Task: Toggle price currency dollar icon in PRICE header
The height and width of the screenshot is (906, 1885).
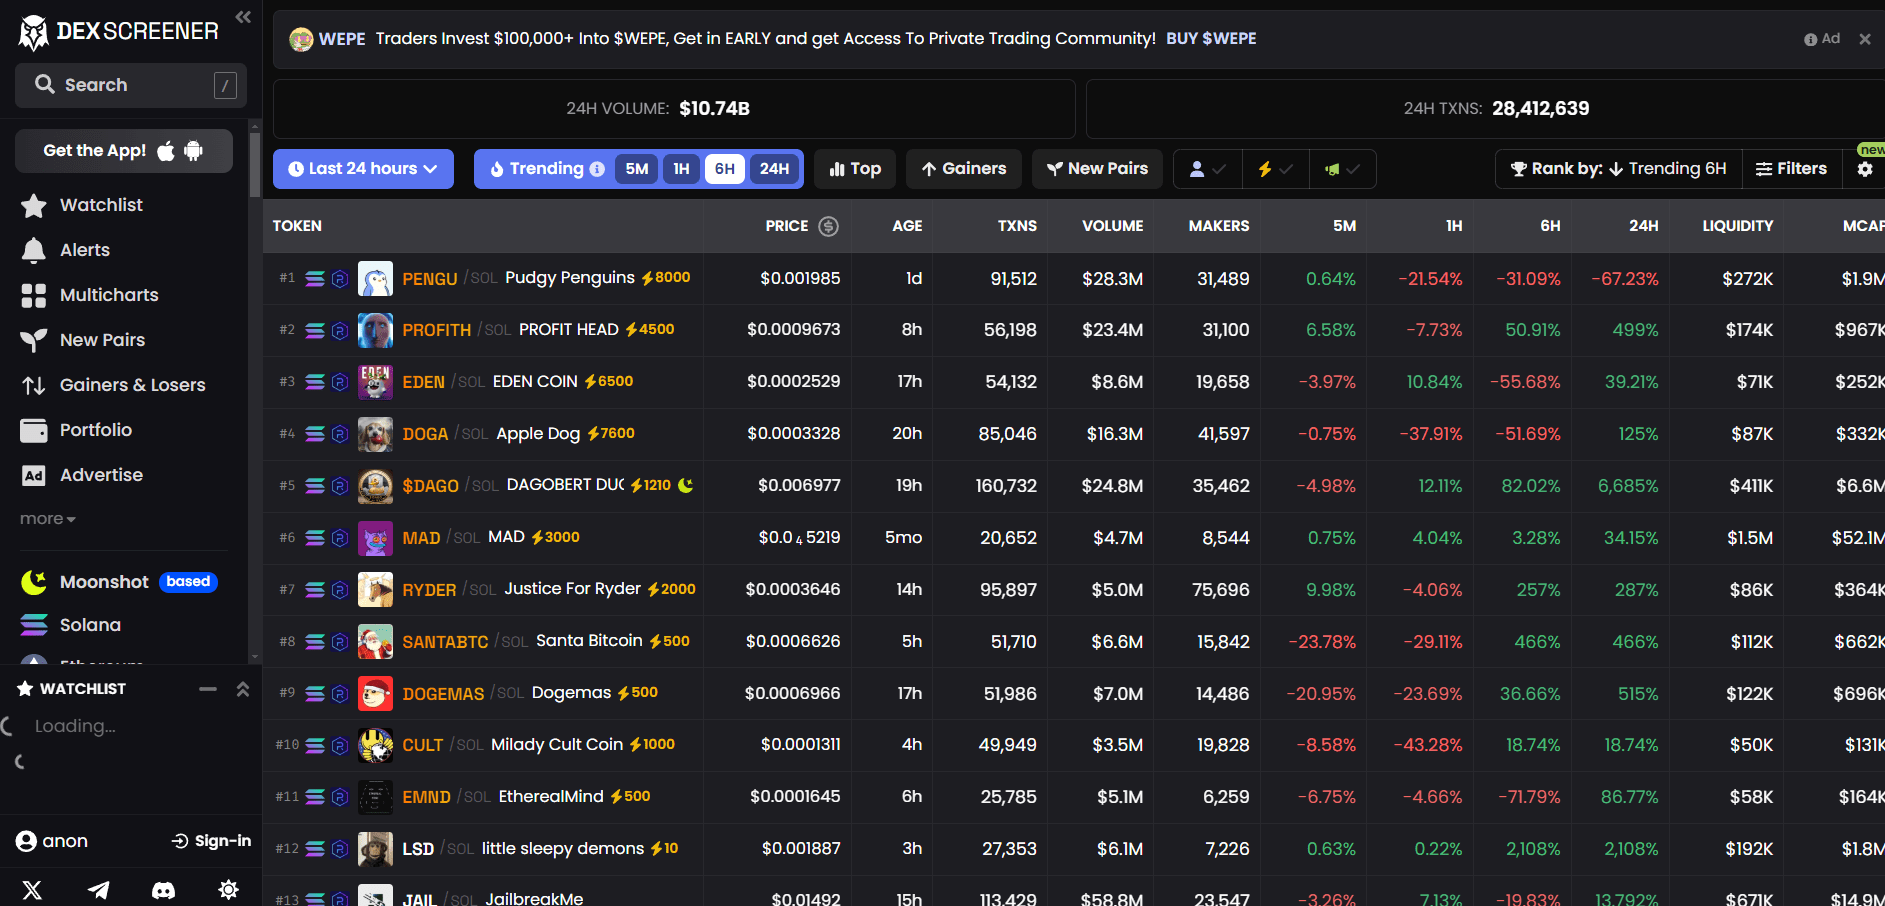Action: point(828,226)
